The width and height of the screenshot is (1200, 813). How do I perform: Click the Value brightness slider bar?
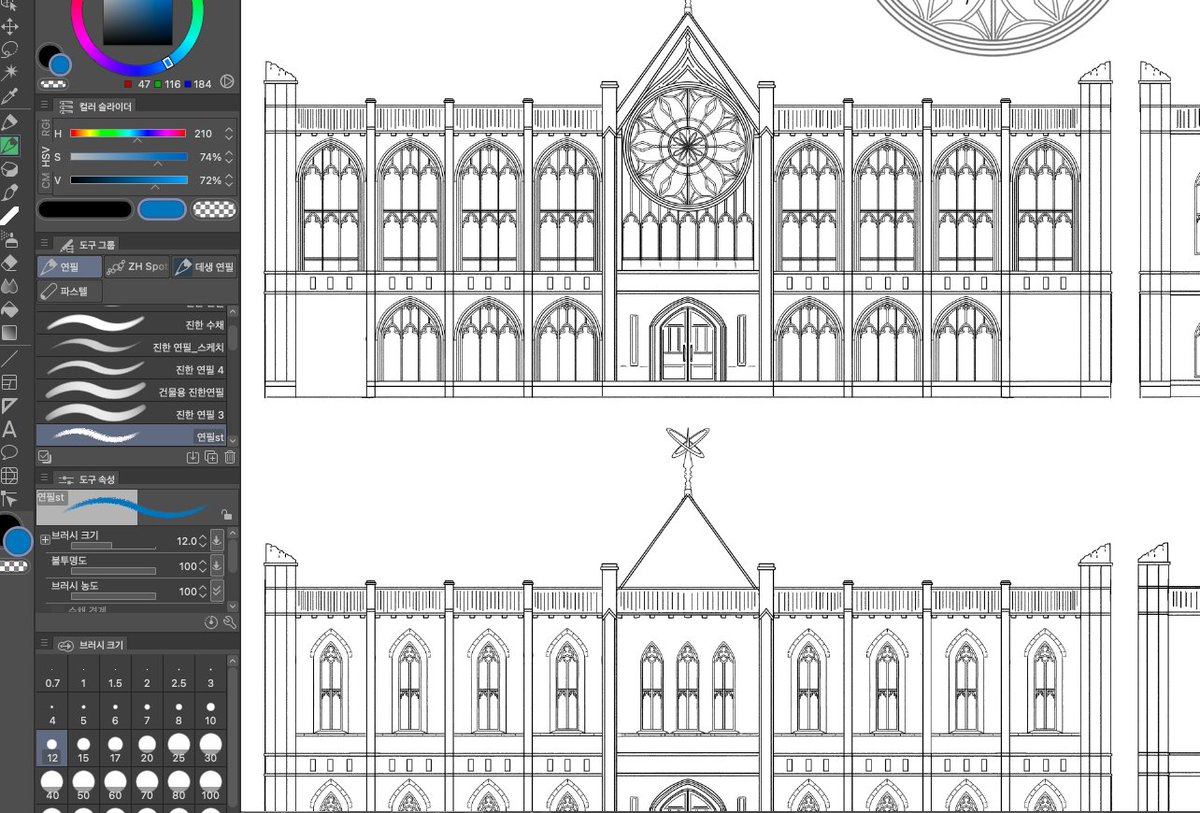tap(127, 180)
